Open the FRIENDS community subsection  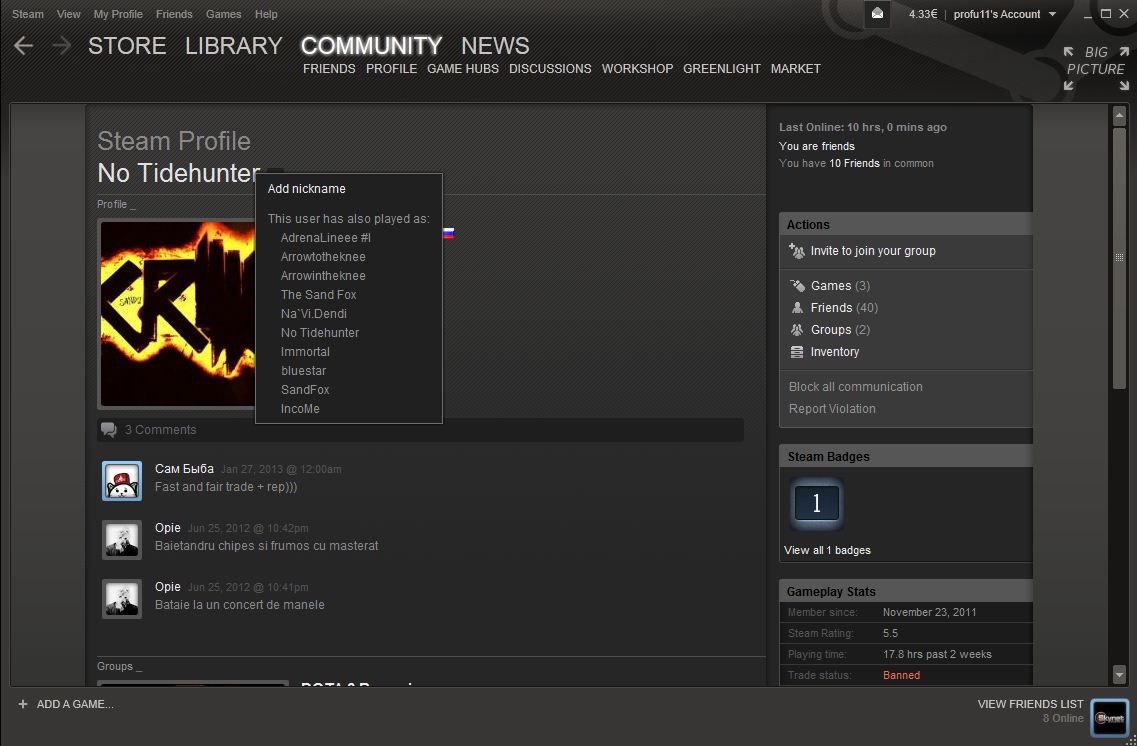pos(329,69)
